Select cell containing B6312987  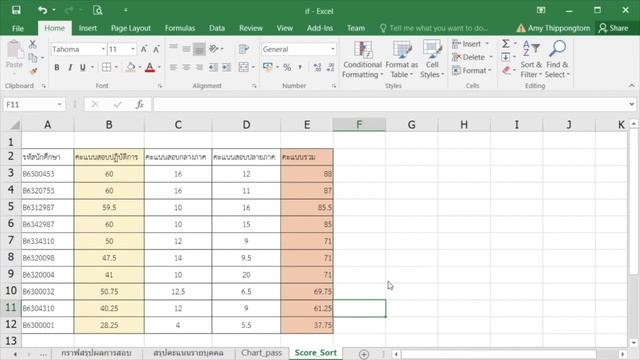point(48,207)
